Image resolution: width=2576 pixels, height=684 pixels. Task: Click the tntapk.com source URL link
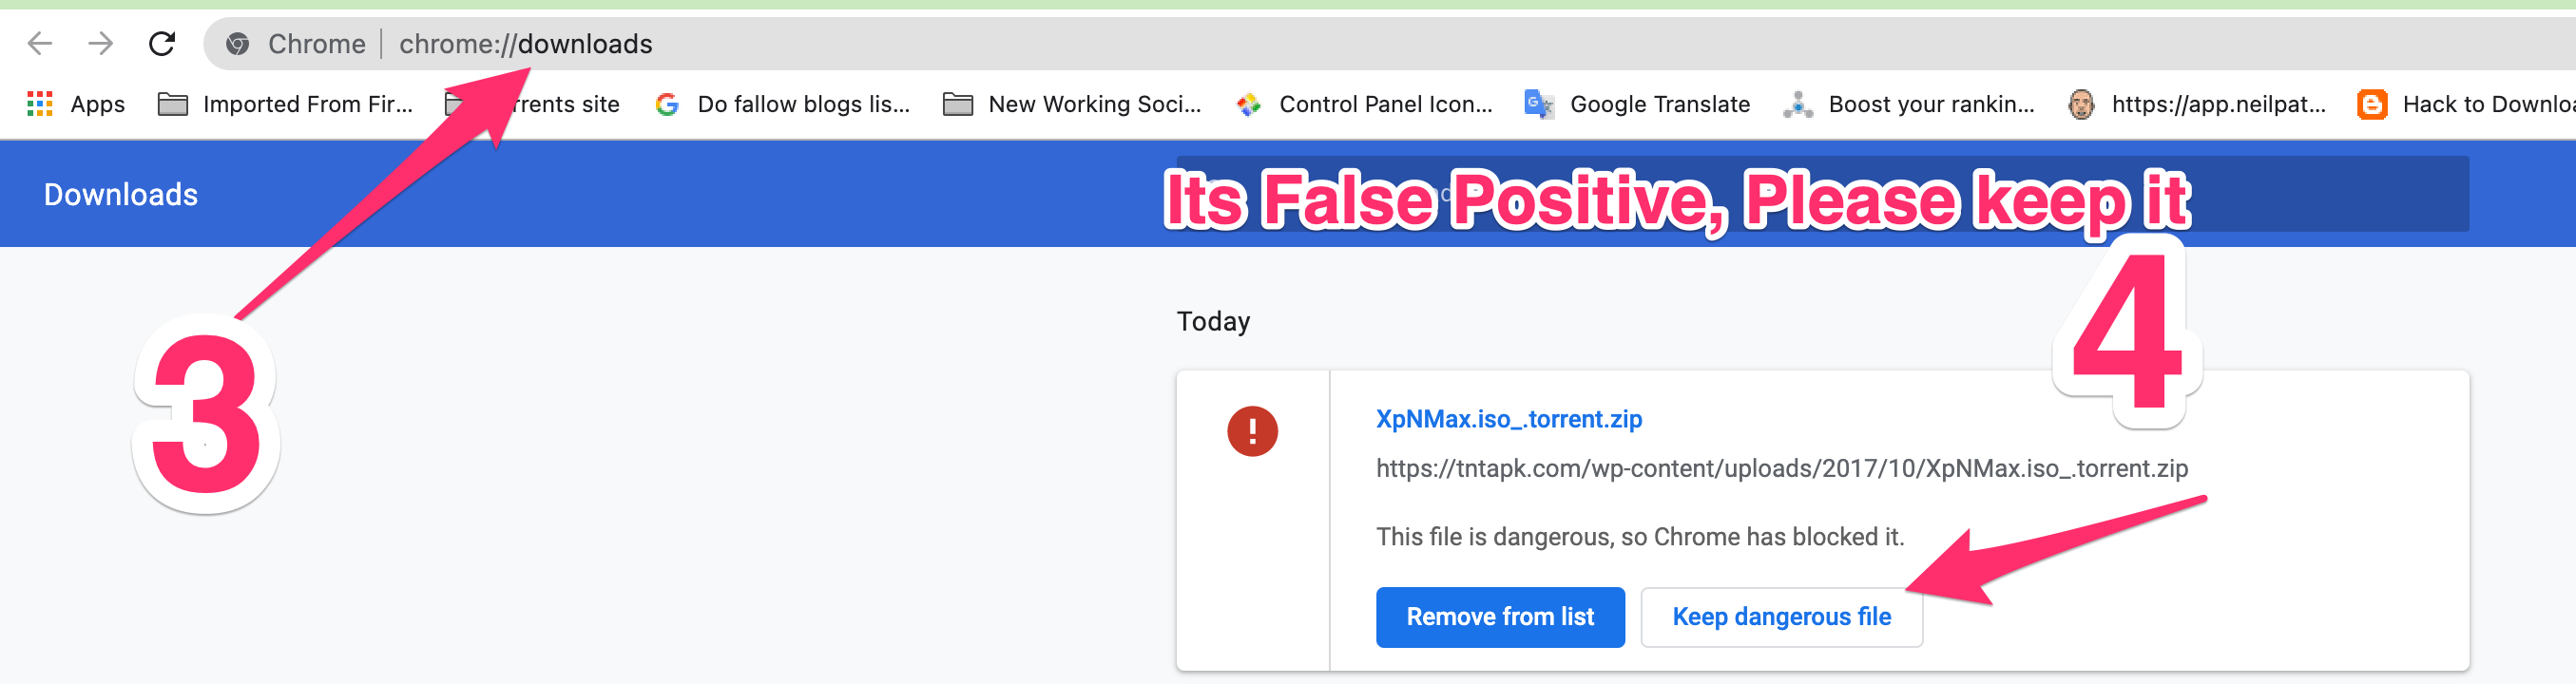1781,468
